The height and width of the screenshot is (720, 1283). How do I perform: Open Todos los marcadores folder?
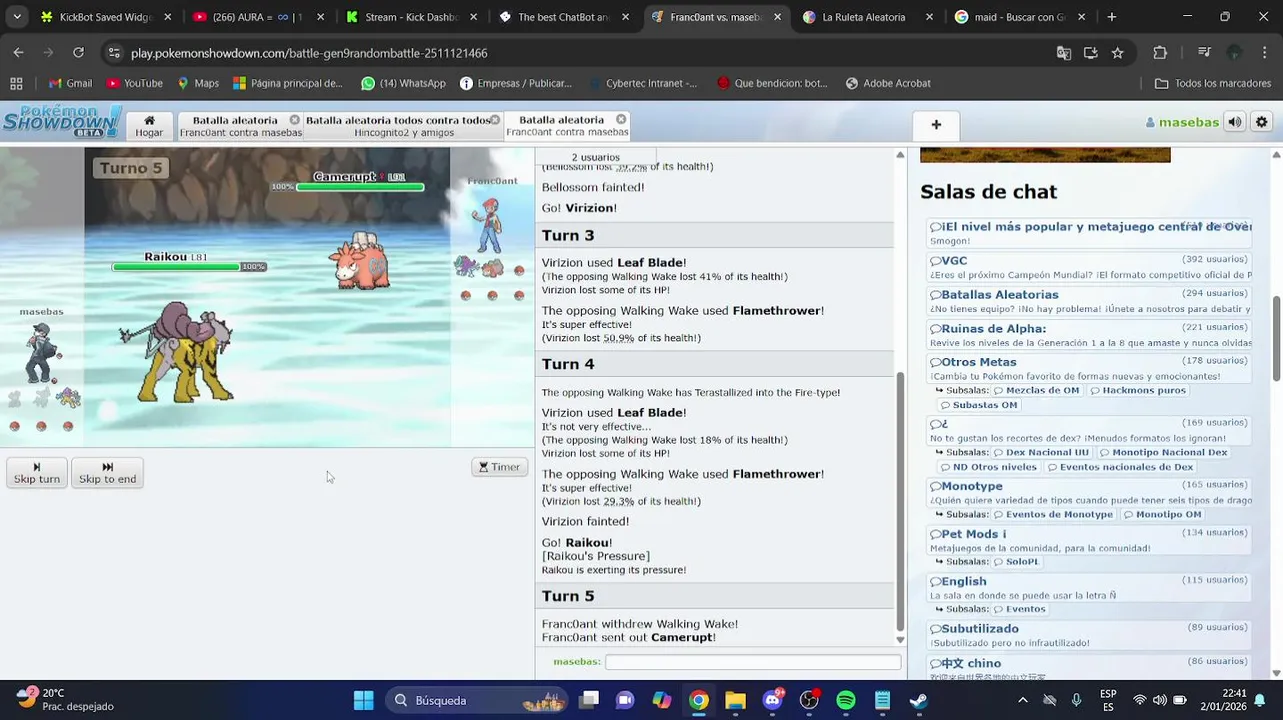[1212, 83]
